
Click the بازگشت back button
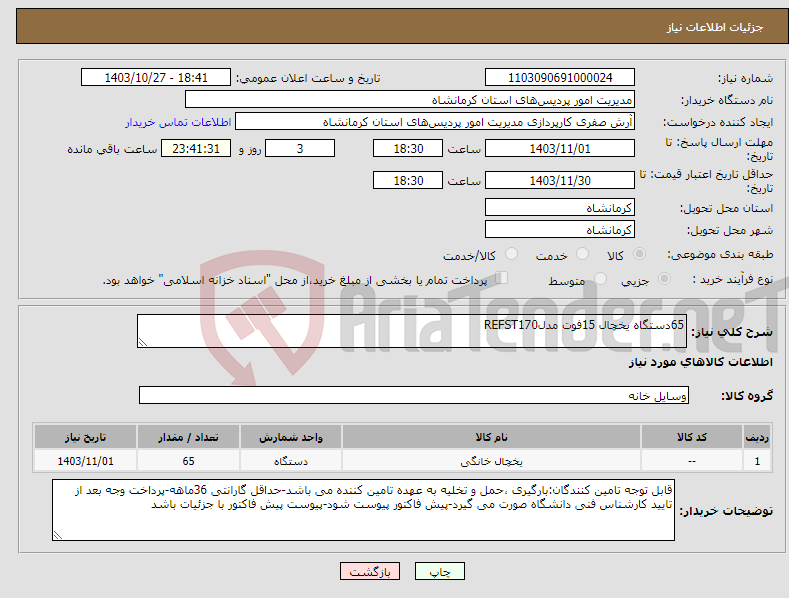pyautogui.click(x=370, y=571)
